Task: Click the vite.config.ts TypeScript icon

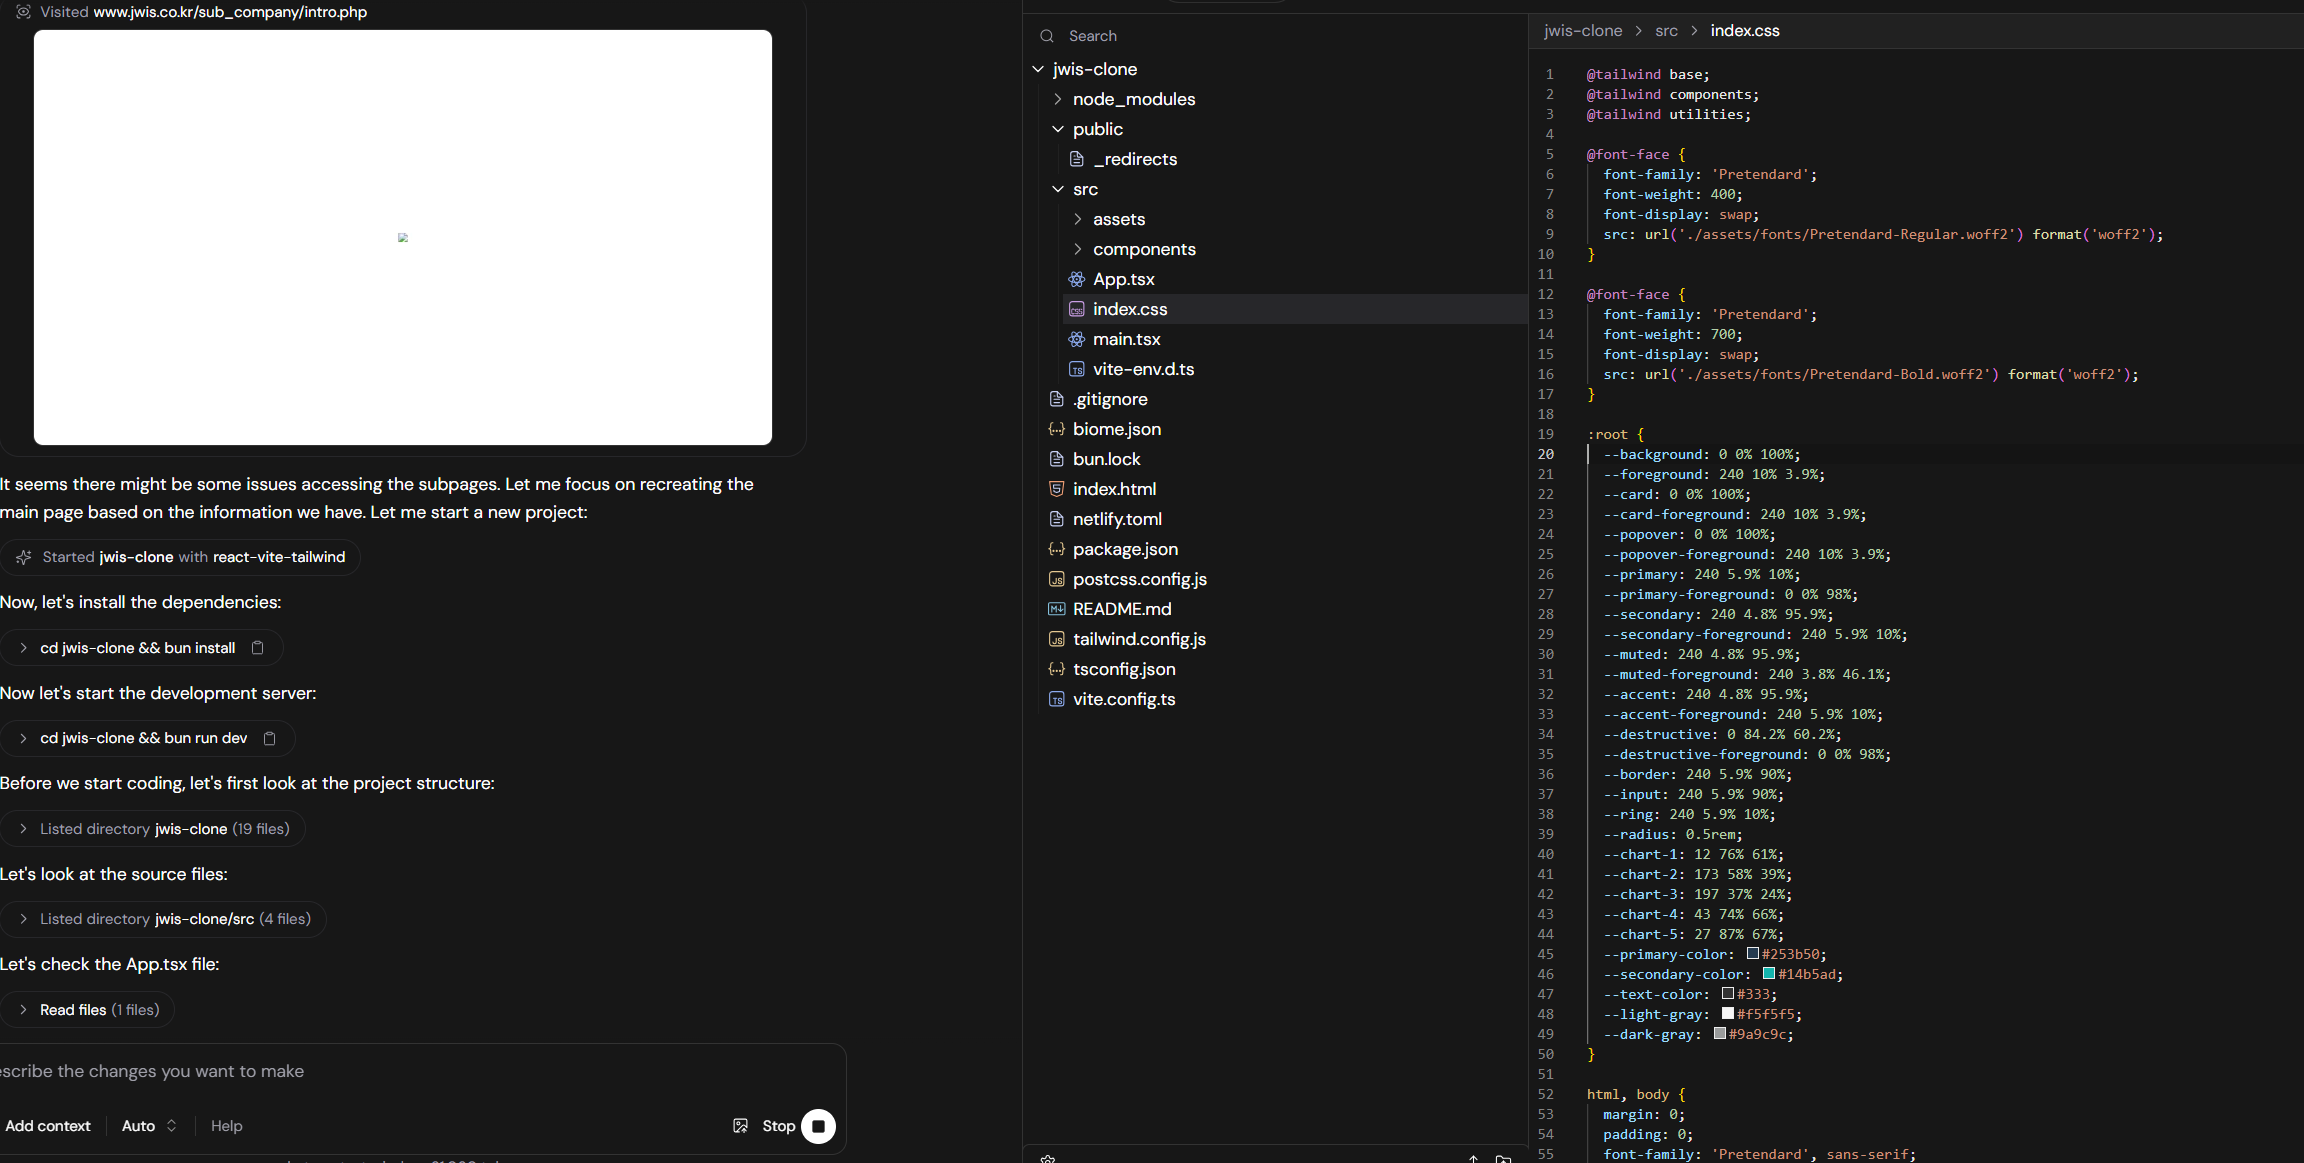Action: pyautogui.click(x=1057, y=699)
